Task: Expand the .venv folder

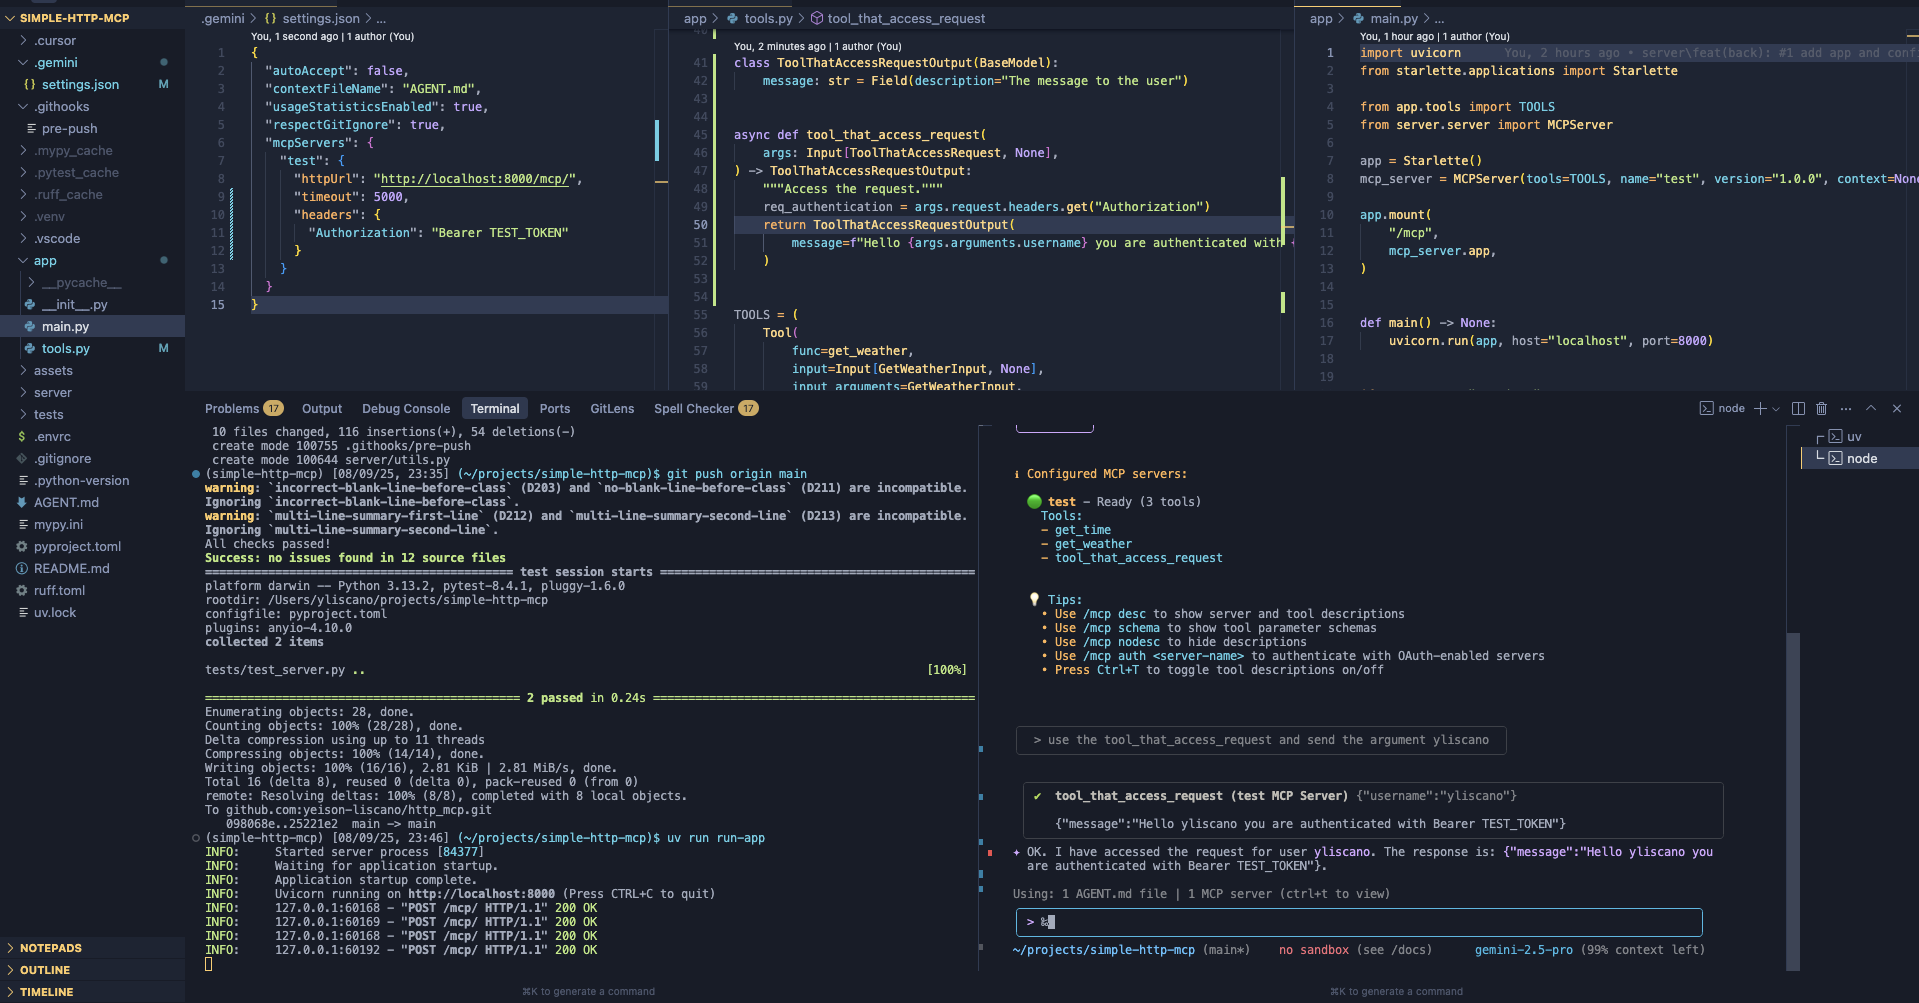Action: click(49, 216)
